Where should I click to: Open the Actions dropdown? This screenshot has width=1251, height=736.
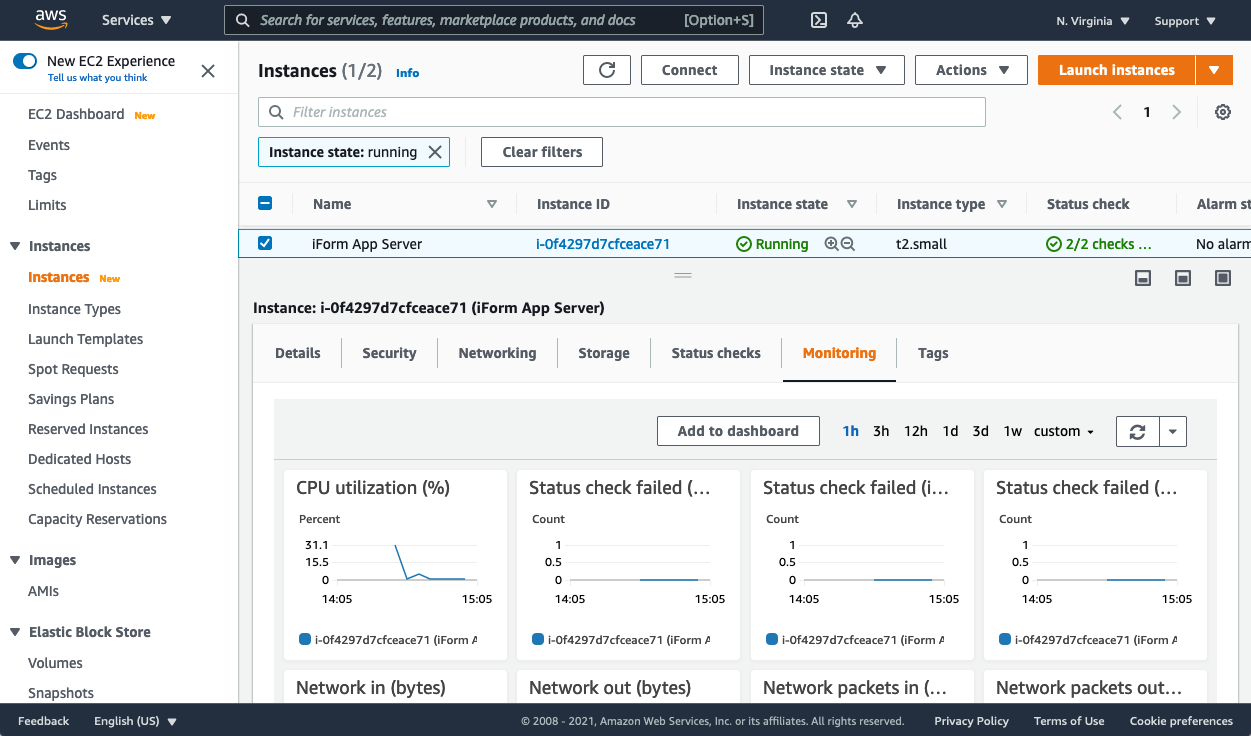[971, 70]
